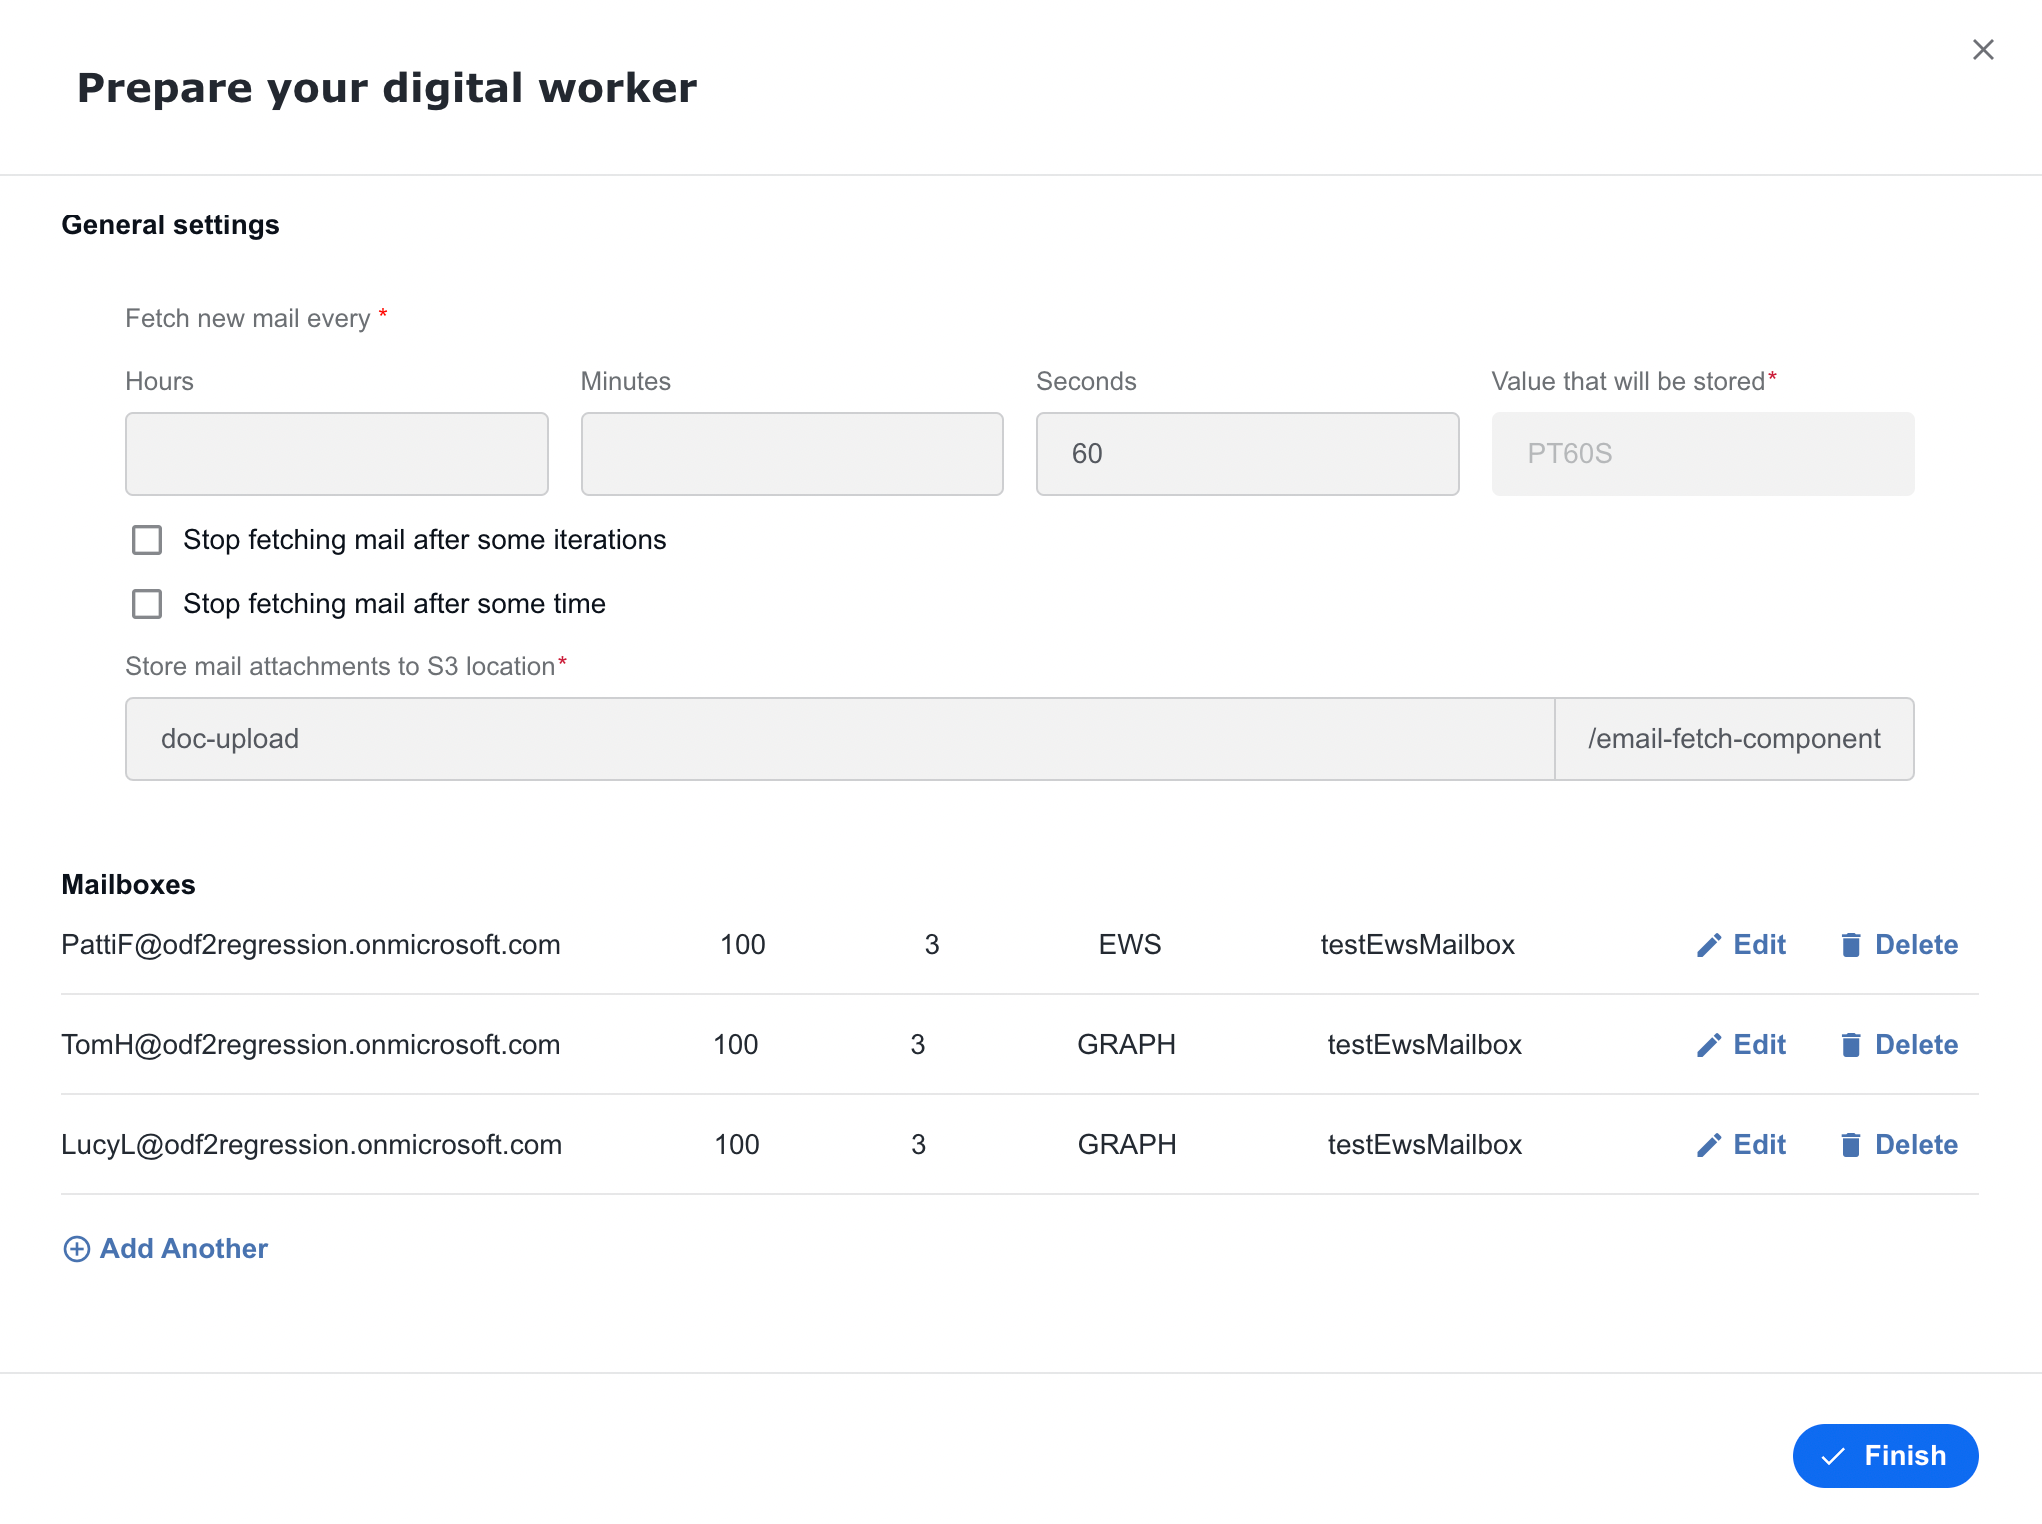Click the Finish button

[1885, 1456]
